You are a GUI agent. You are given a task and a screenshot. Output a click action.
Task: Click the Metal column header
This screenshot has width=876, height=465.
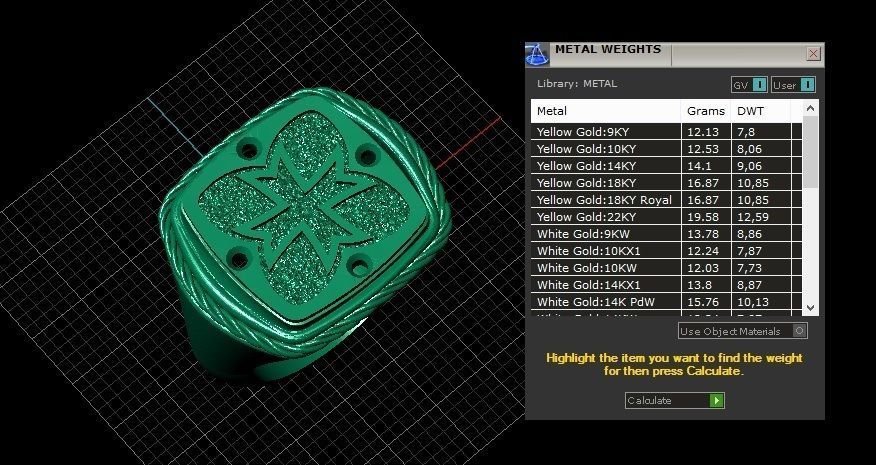[x=606, y=111]
